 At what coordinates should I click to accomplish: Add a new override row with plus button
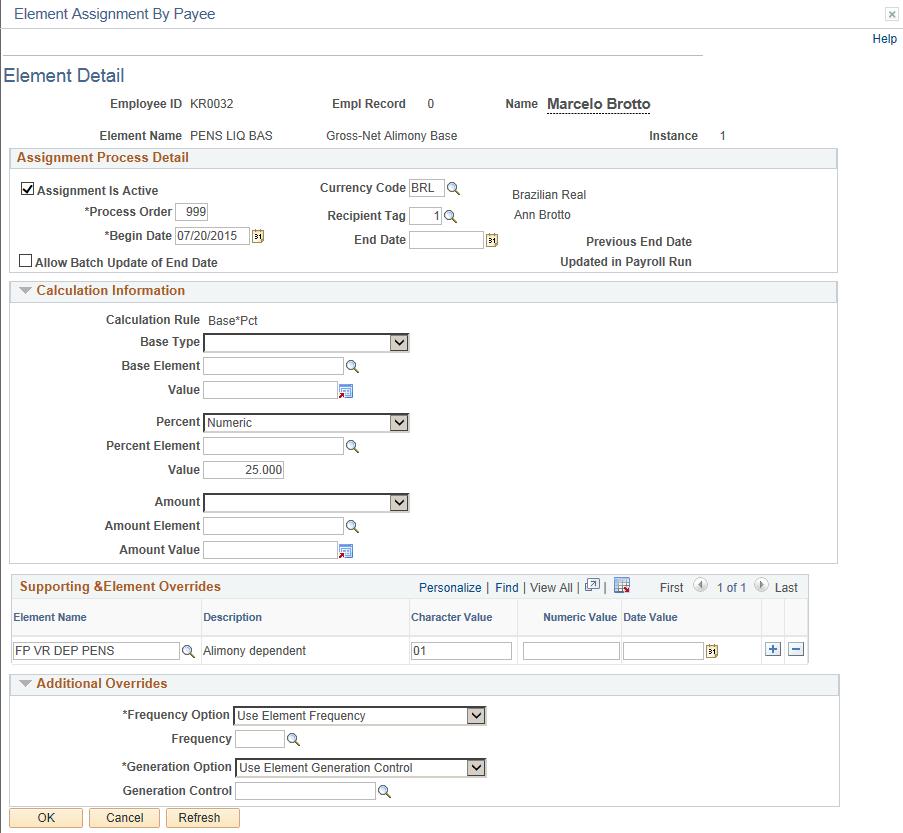coord(772,649)
